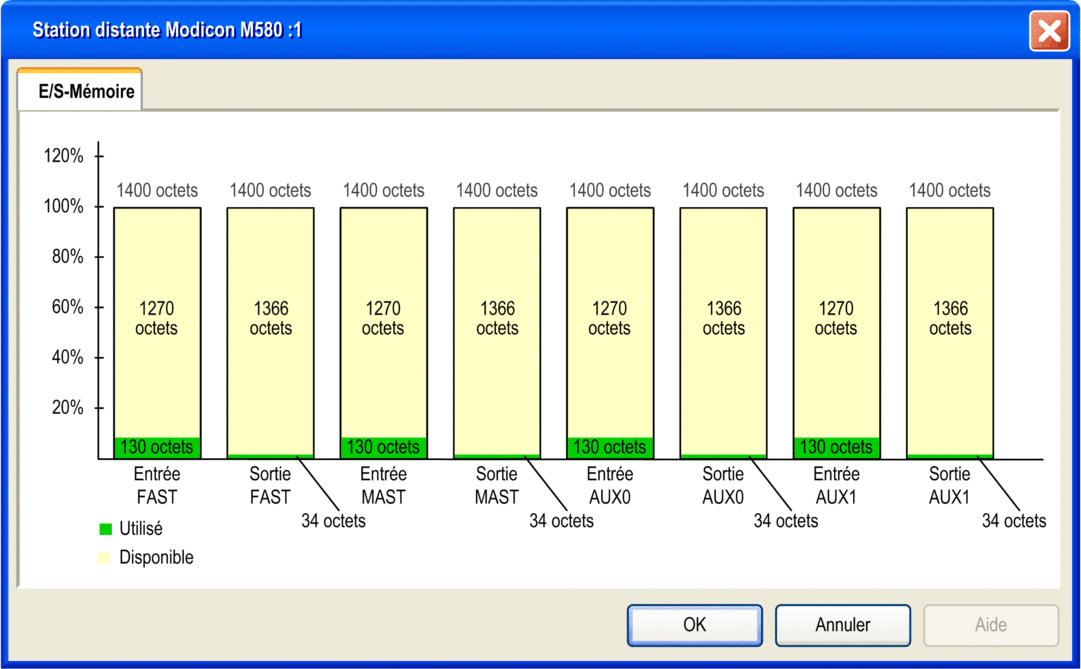The image size is (1081, 669).
Task: Click the 100% axis value
Action: pyautogui.click(x=63, y=206)
